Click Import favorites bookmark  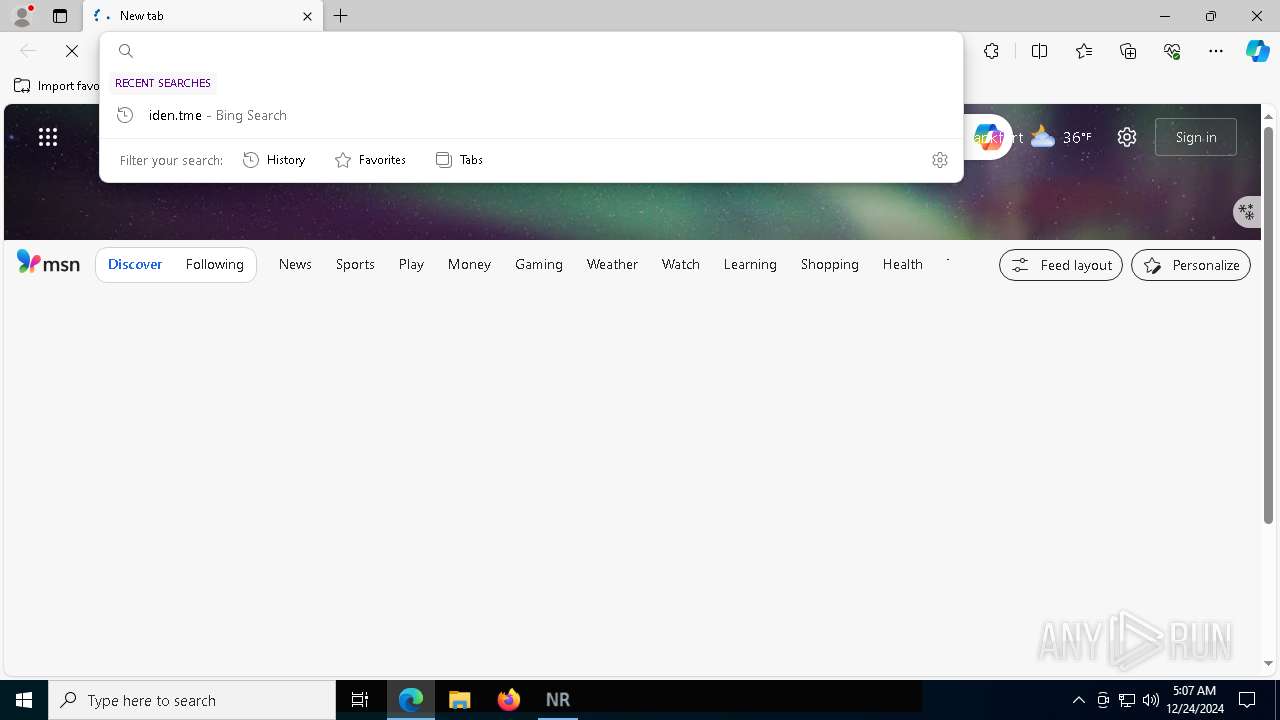click(x=56, y=86)
